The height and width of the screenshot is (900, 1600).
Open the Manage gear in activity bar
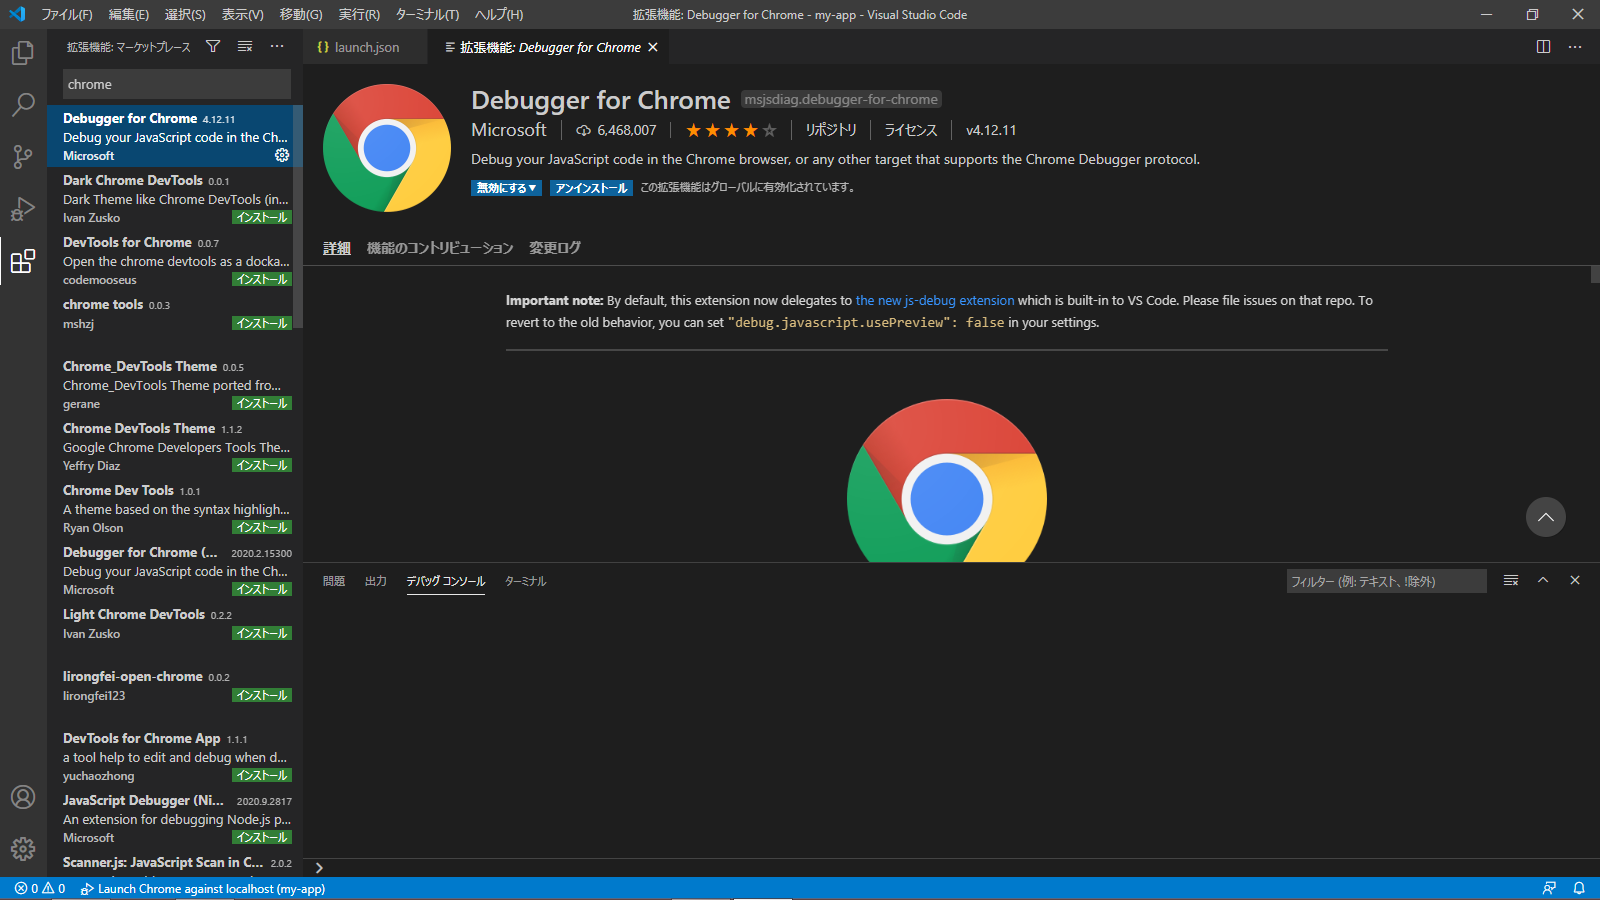click(23, 849)
